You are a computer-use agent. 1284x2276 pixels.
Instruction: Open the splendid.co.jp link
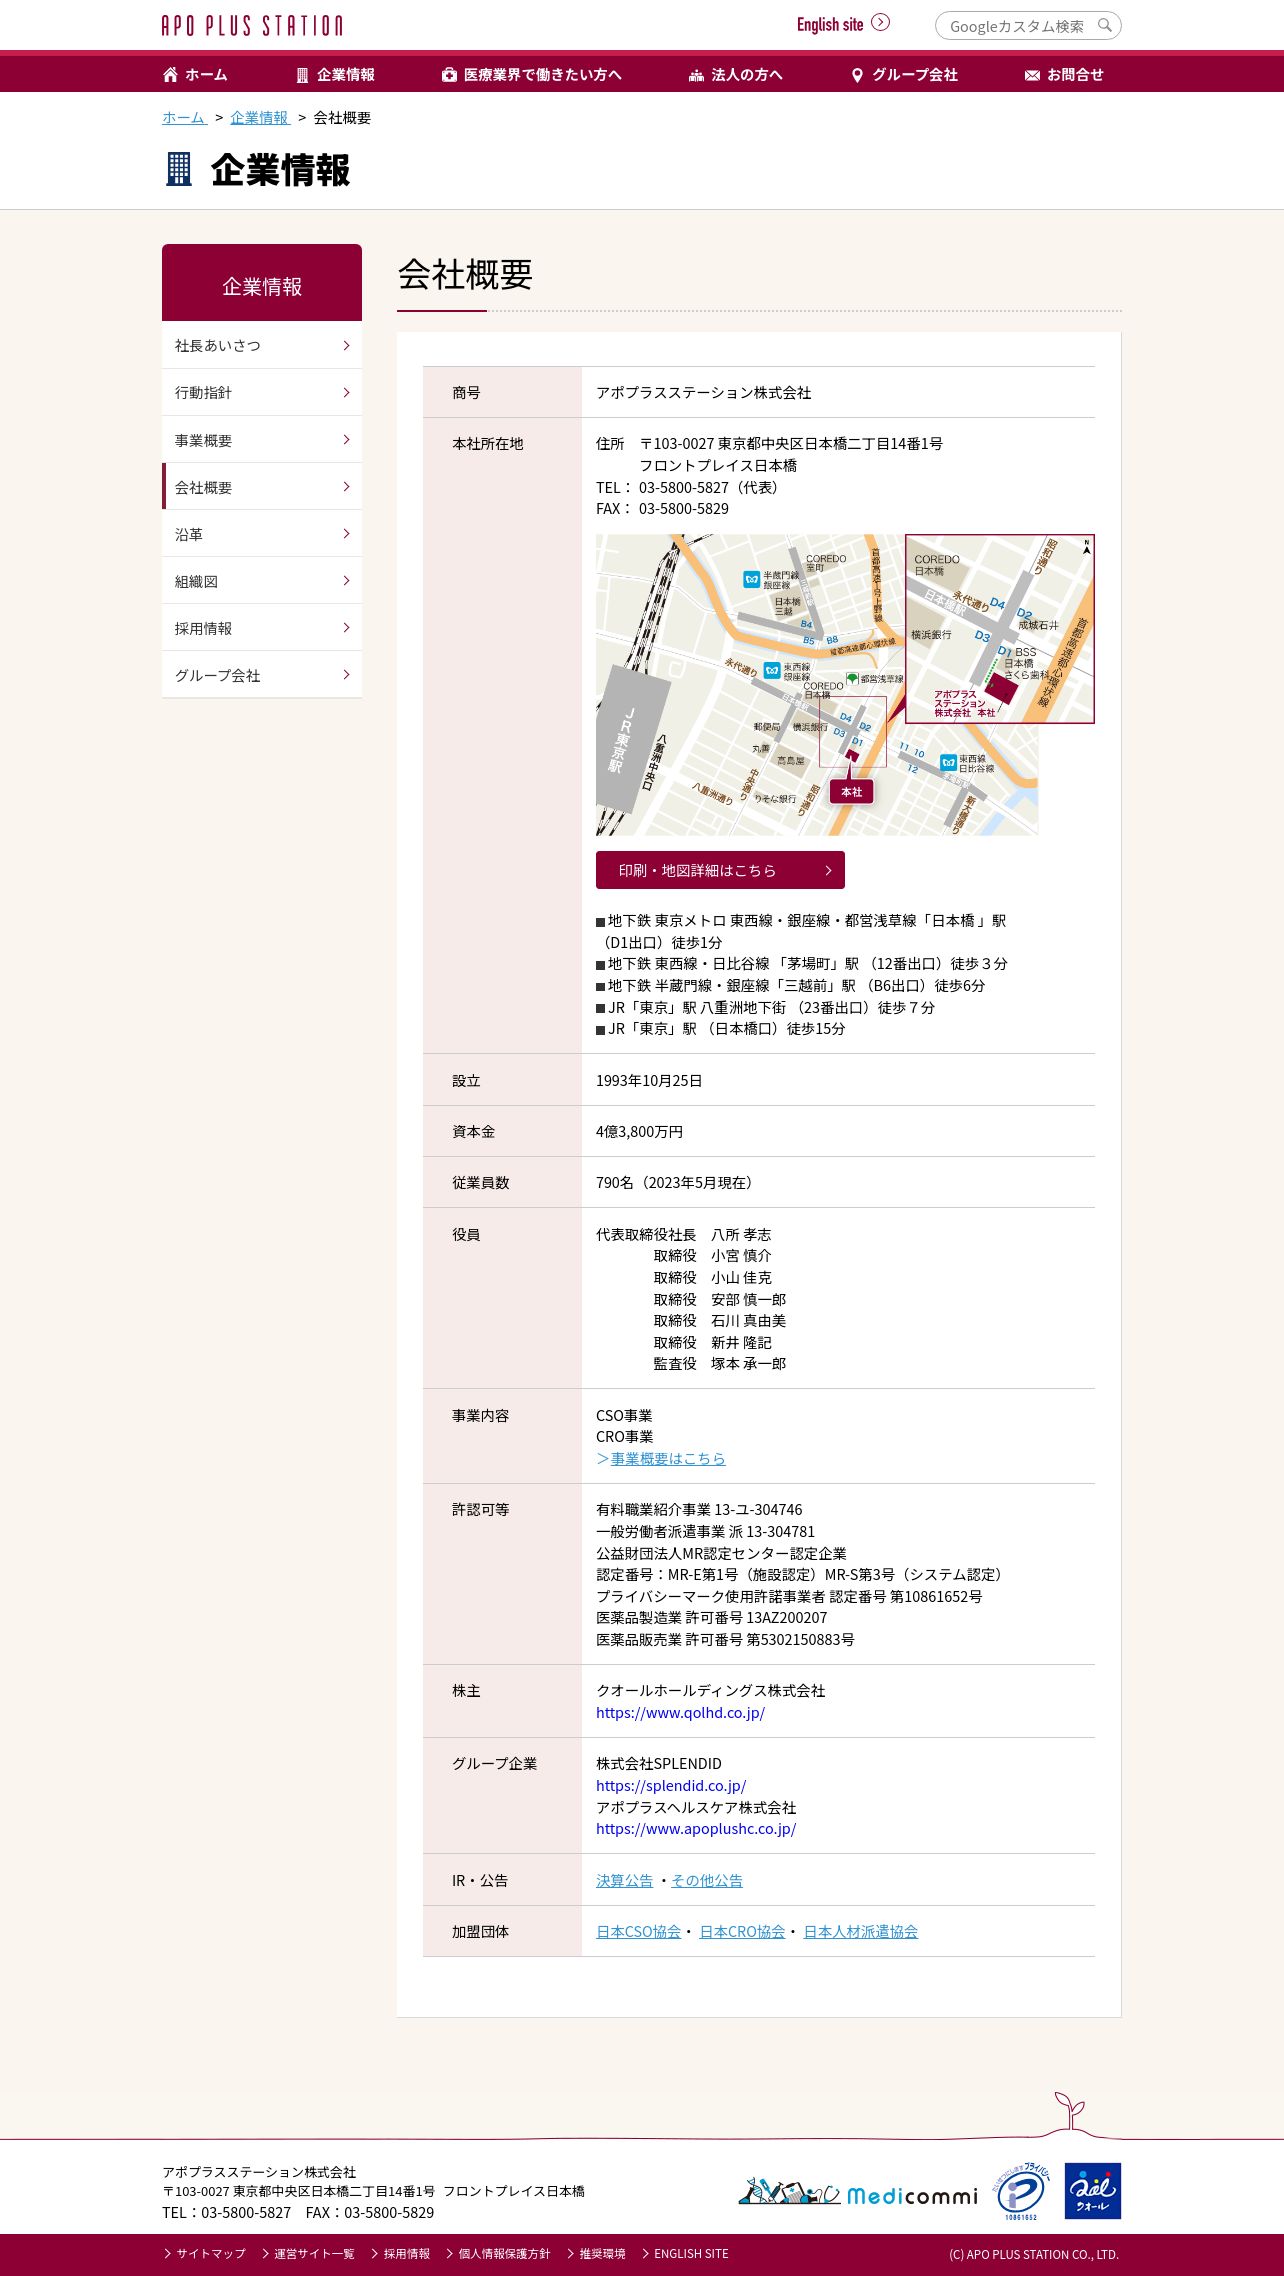(x=671, y=1786)
